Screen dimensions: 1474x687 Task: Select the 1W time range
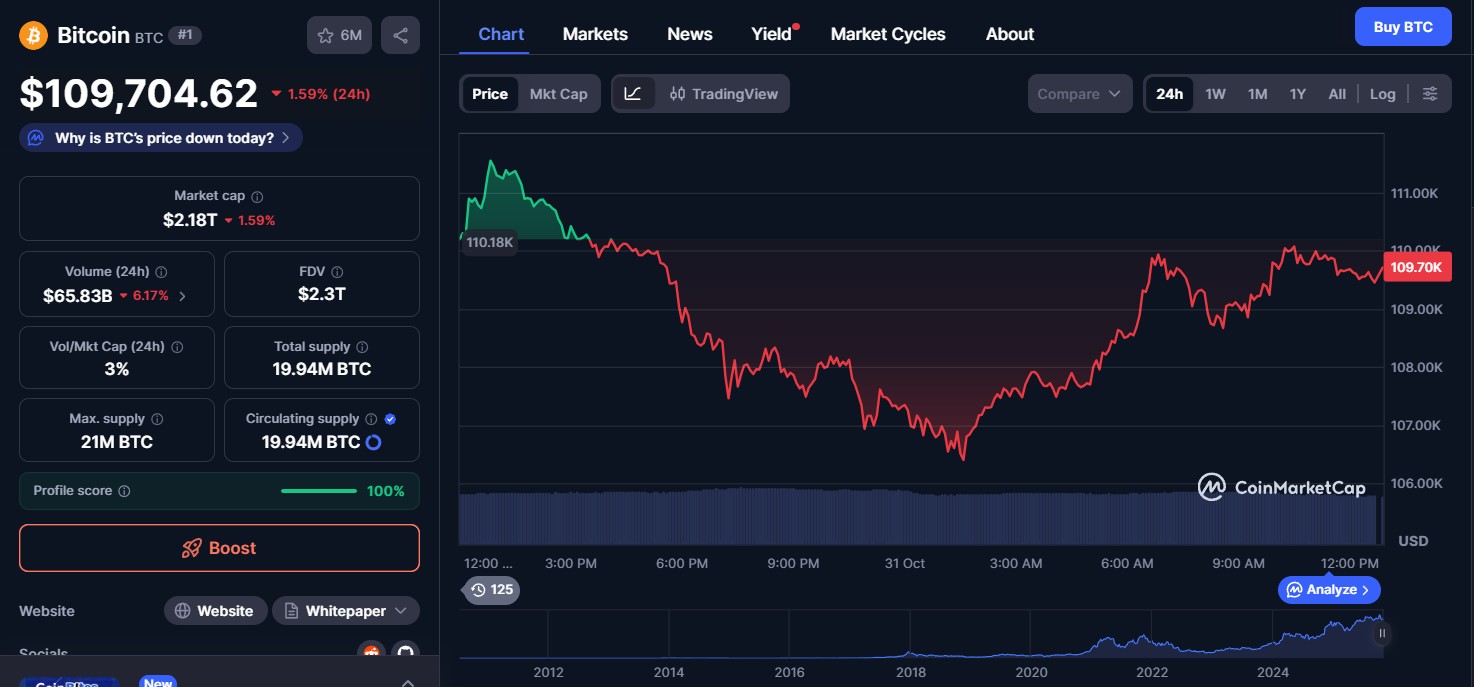click(1215, 94)
